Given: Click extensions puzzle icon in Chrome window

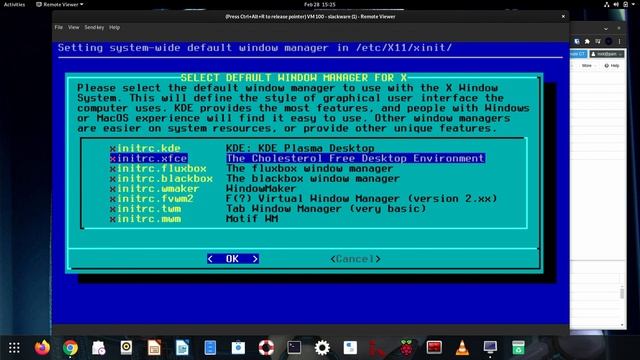Looking at the screenshot, I should click(x=587, y=41).
